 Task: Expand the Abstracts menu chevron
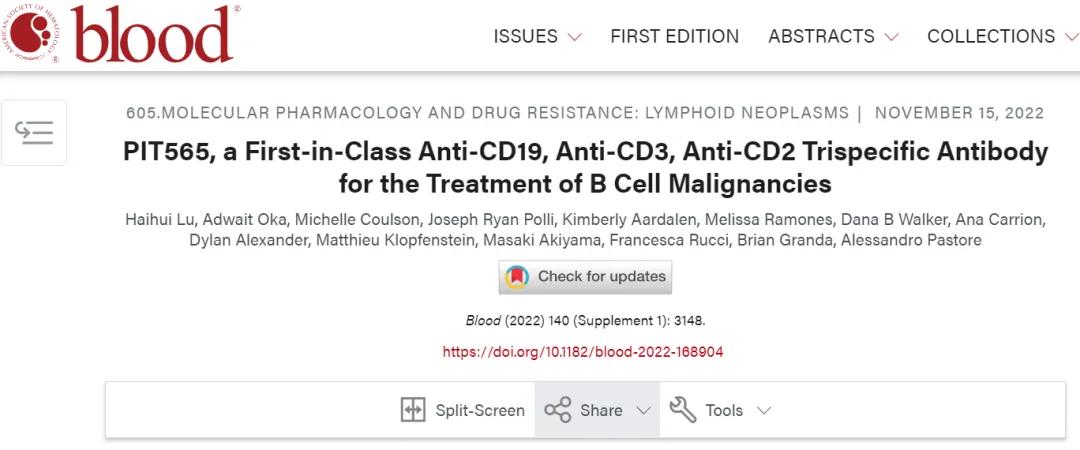pyautogui.click(x=891, y=37)
